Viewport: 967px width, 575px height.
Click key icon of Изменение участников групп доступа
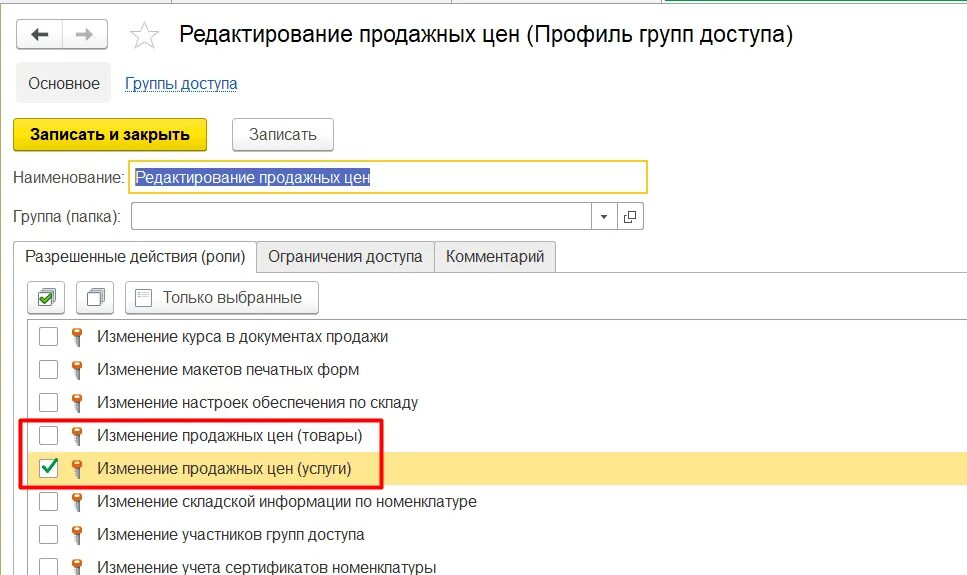pyautogui.click(x=76, y=534)
